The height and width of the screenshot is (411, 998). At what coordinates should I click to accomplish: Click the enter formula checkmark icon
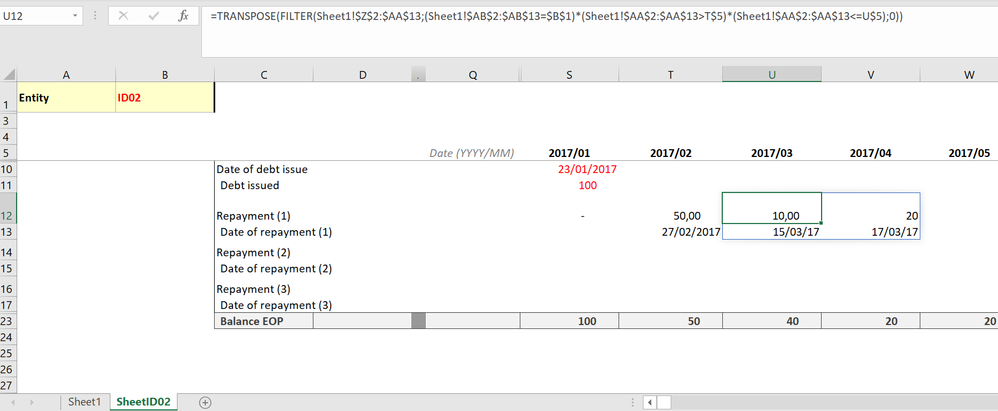pos(153,16)
